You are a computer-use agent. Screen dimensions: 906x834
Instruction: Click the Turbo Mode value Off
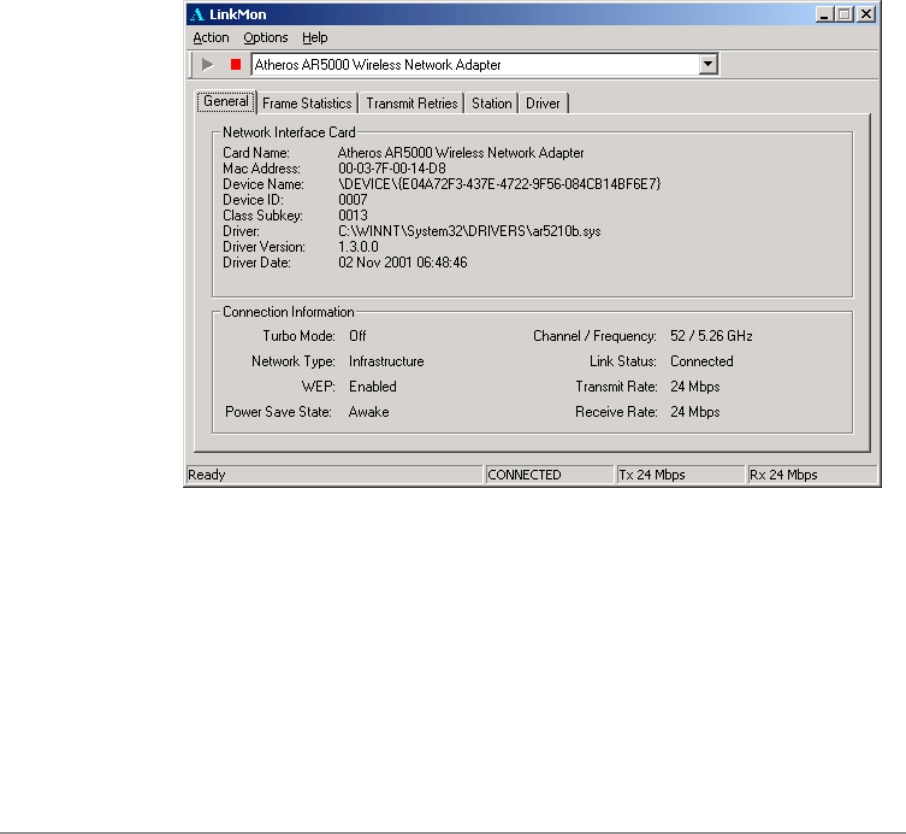click(x=357, y=336)
